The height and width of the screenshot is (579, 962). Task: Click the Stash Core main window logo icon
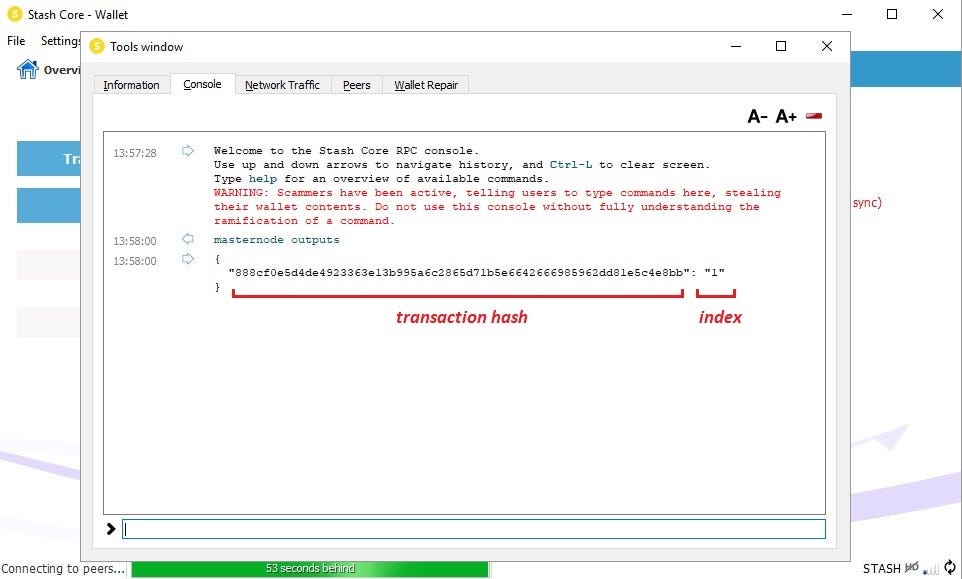[15, 14]
